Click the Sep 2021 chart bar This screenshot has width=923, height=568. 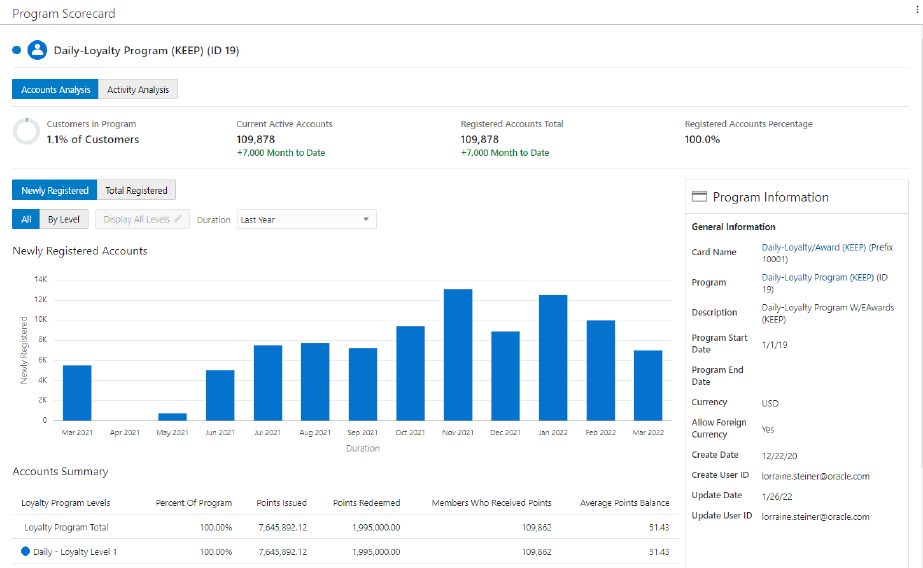click(363, 384)
